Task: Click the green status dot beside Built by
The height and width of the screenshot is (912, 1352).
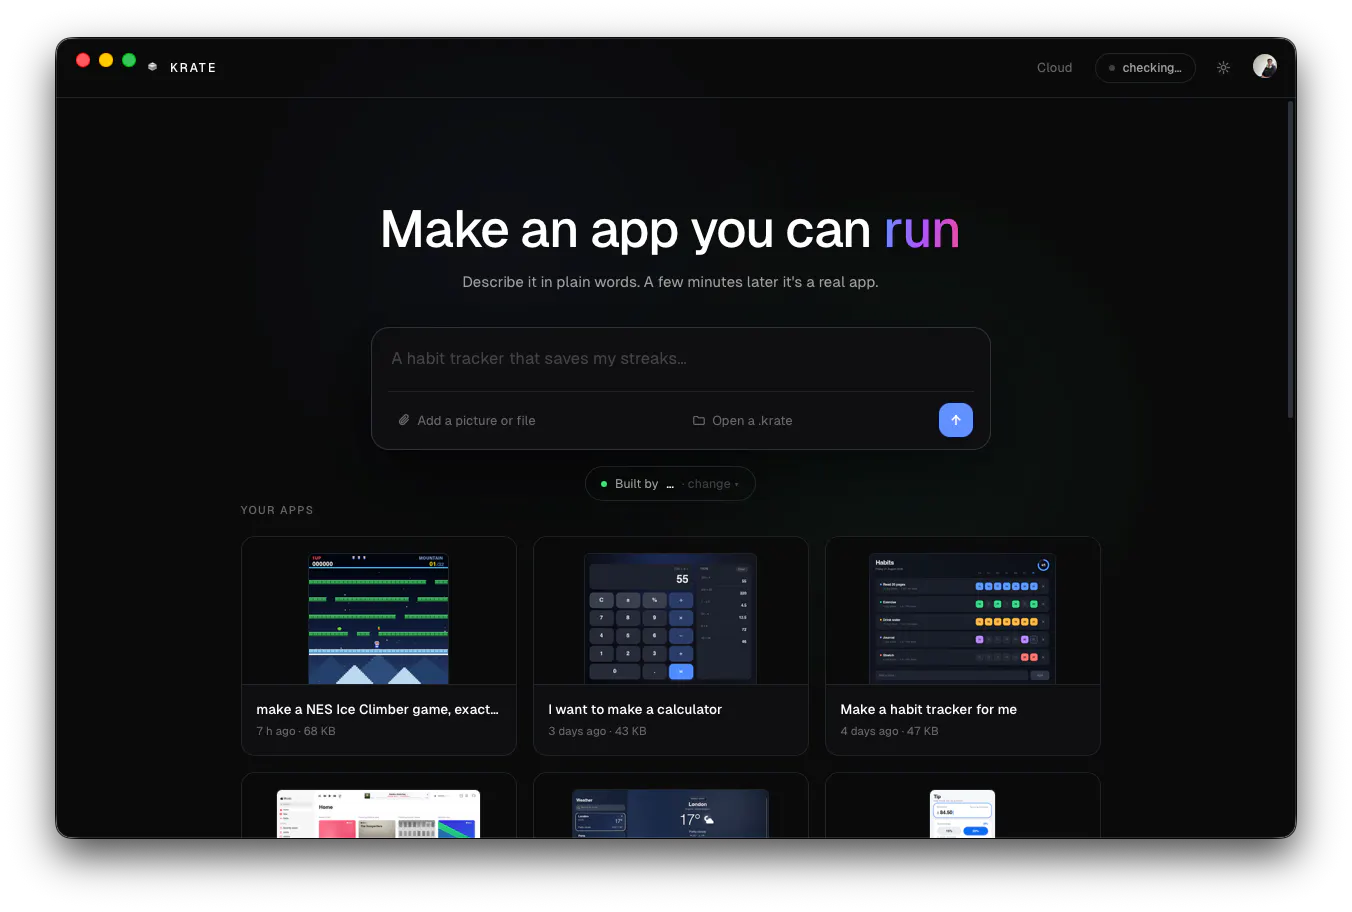Action: coord(604,484)
